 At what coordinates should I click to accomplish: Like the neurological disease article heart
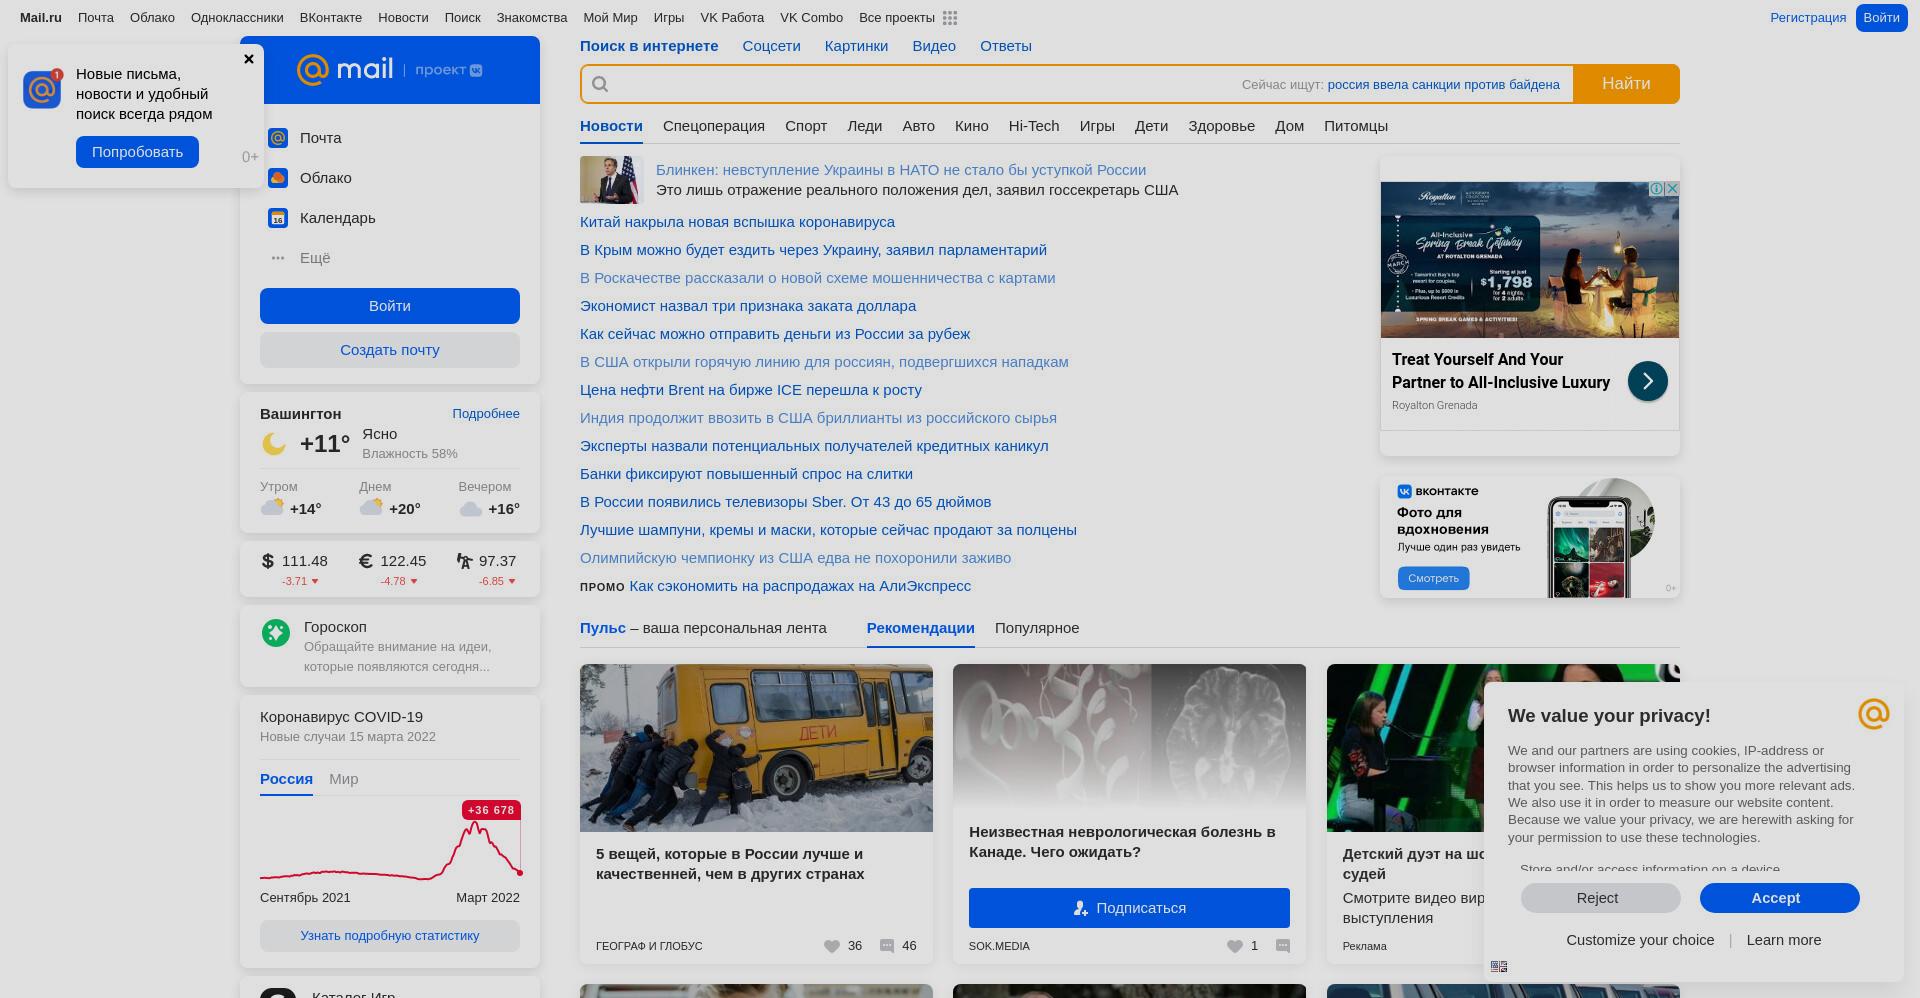tap(1235, 946)
